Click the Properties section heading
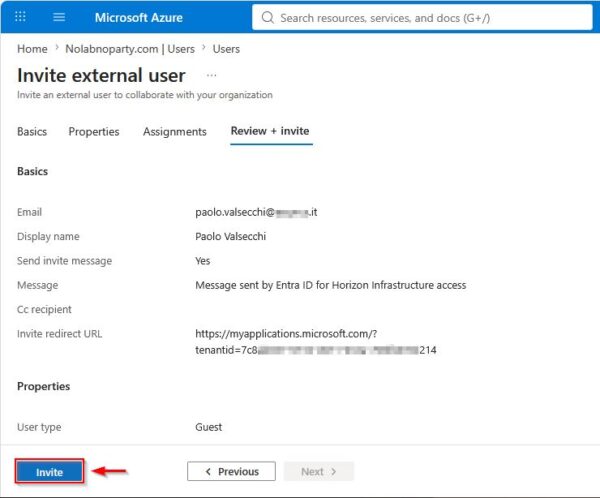The height and width of the screenshot is (498, 600). point(44,386)
